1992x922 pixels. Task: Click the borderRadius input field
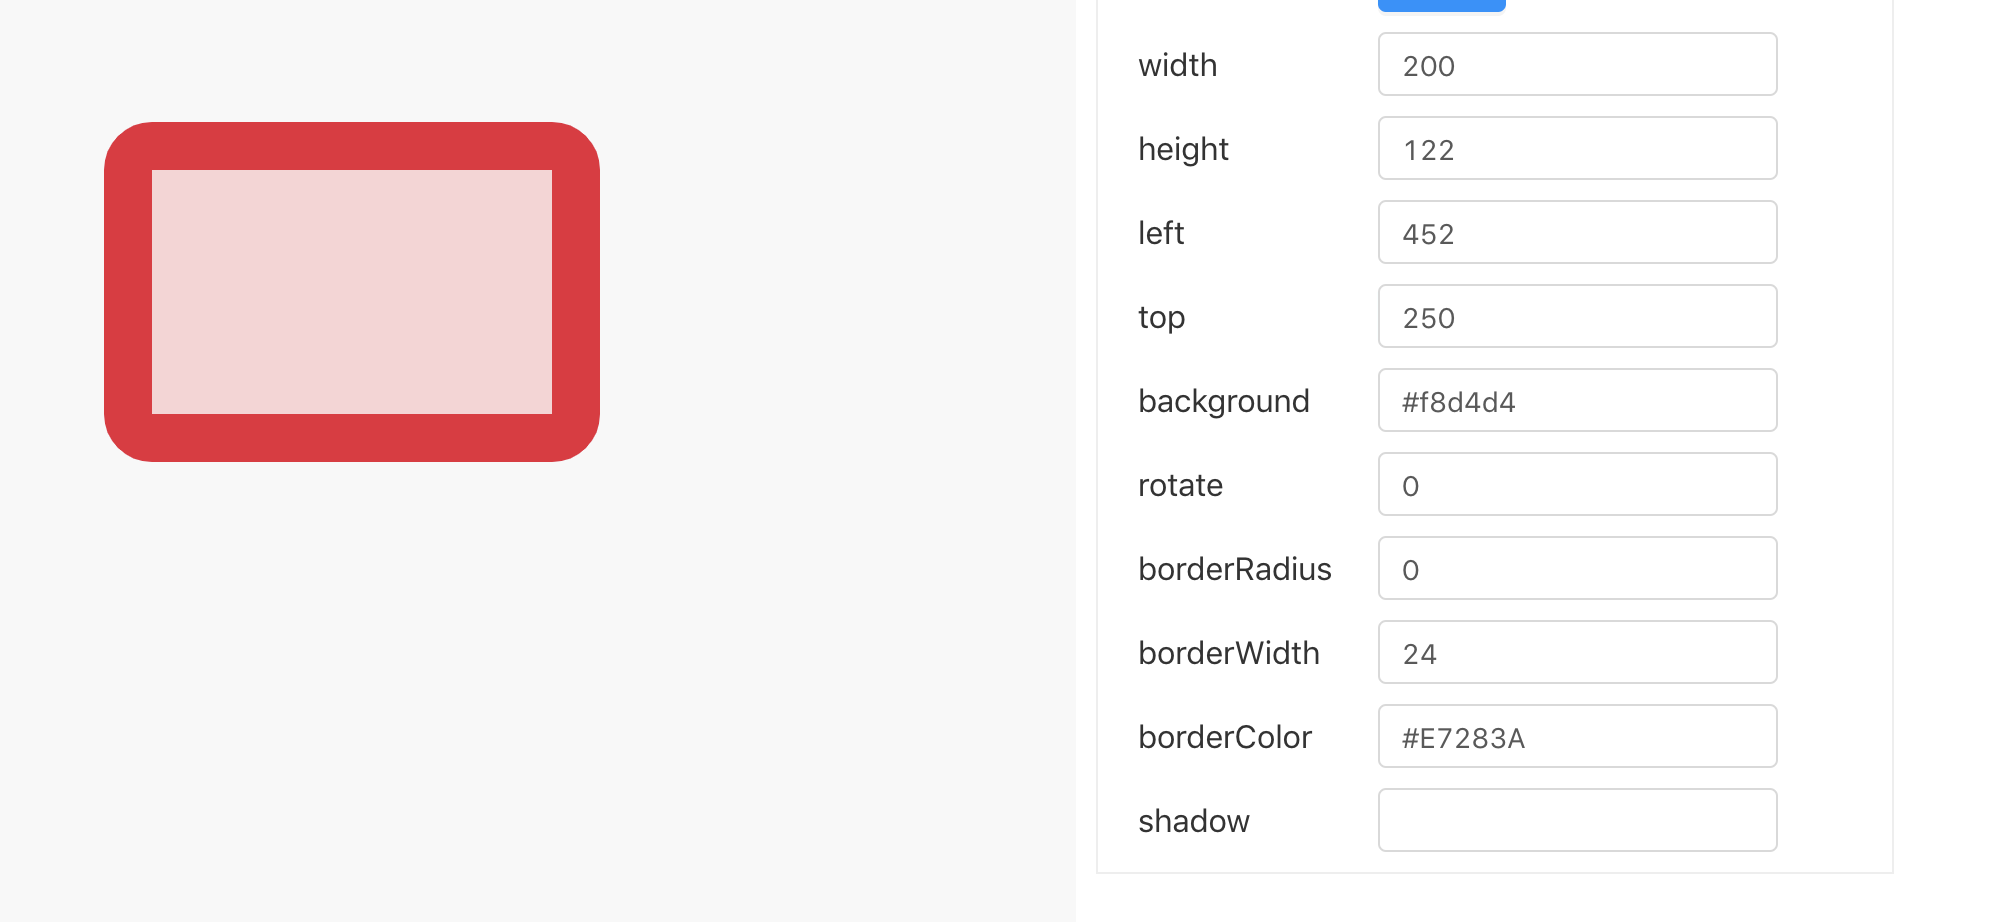pos(1577,569)
